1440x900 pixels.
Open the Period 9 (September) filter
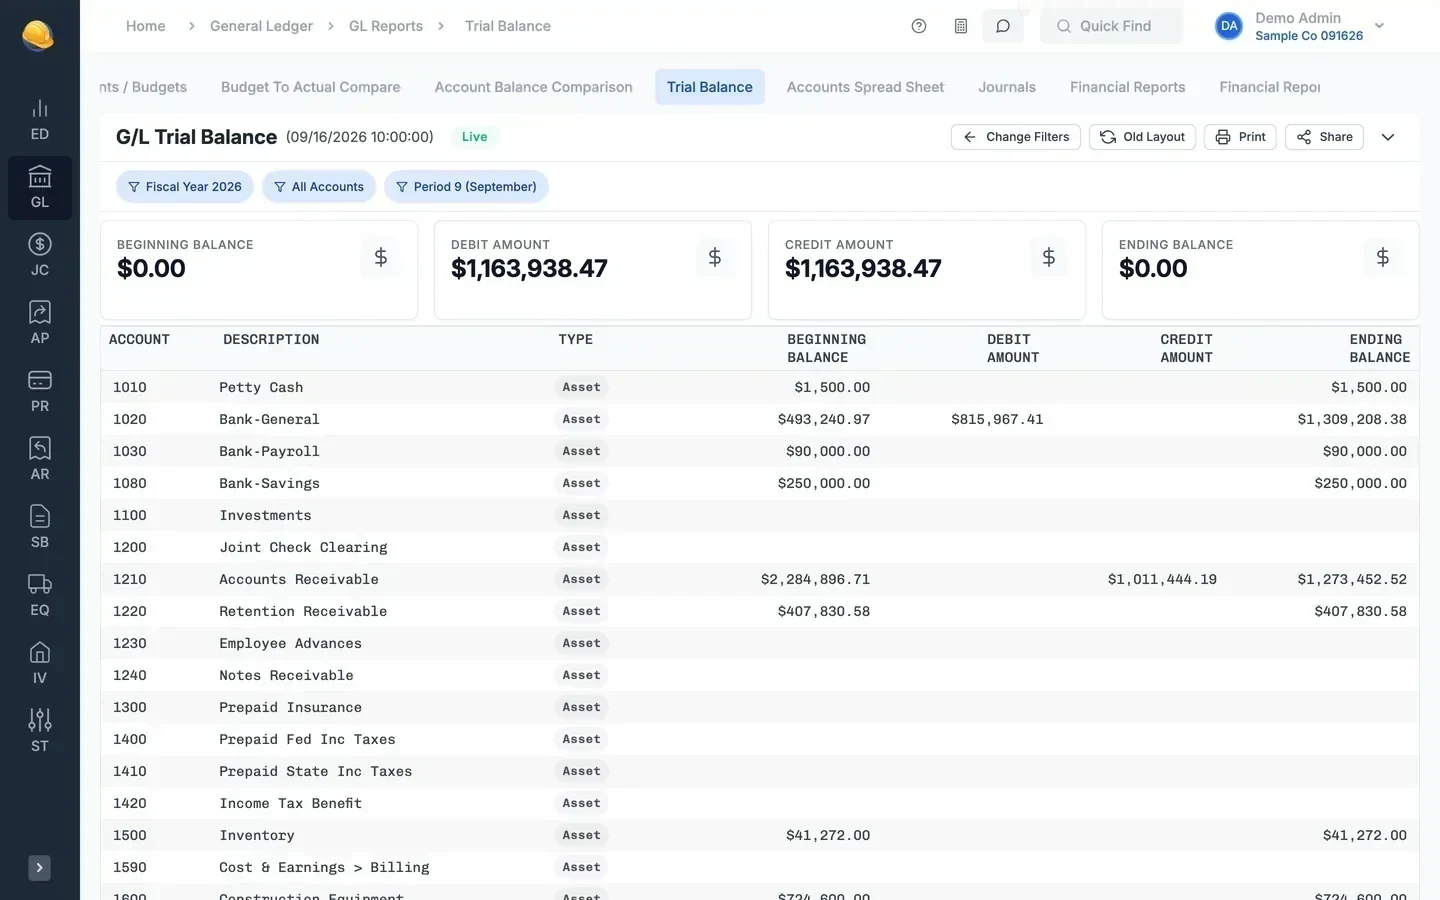466,187
